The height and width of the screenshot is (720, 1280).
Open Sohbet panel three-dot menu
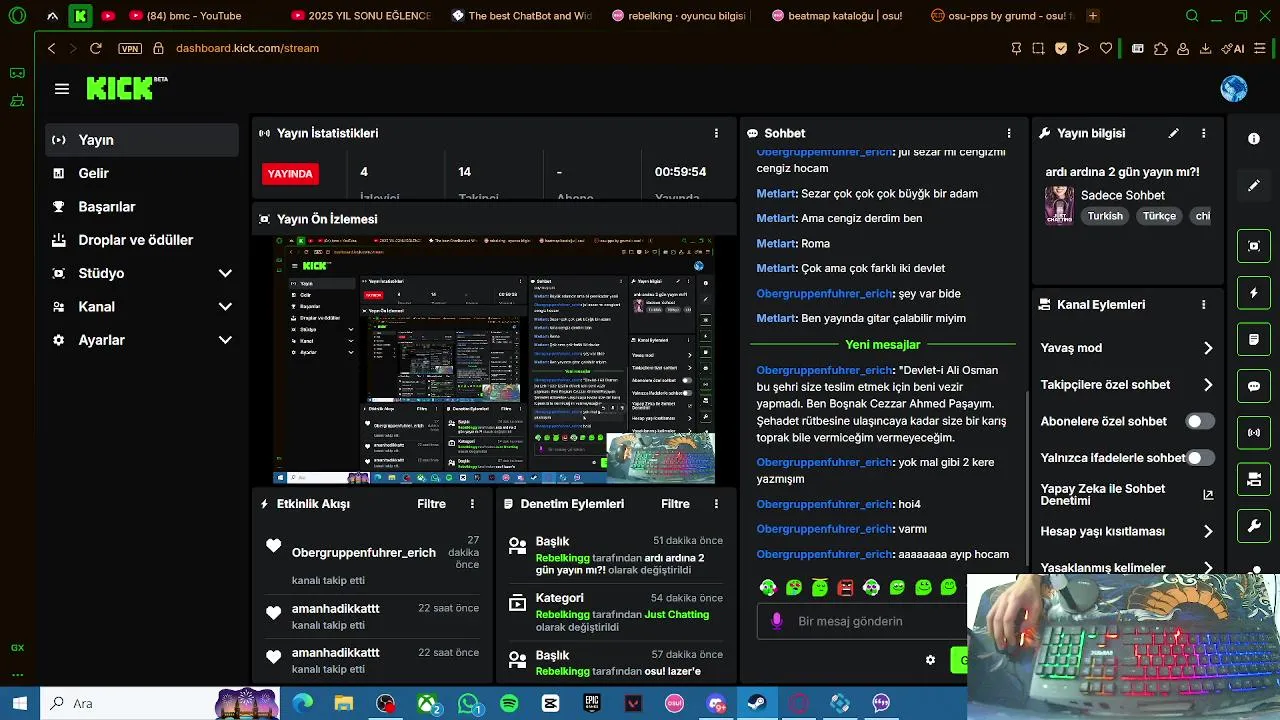(x=1009, y=133)
